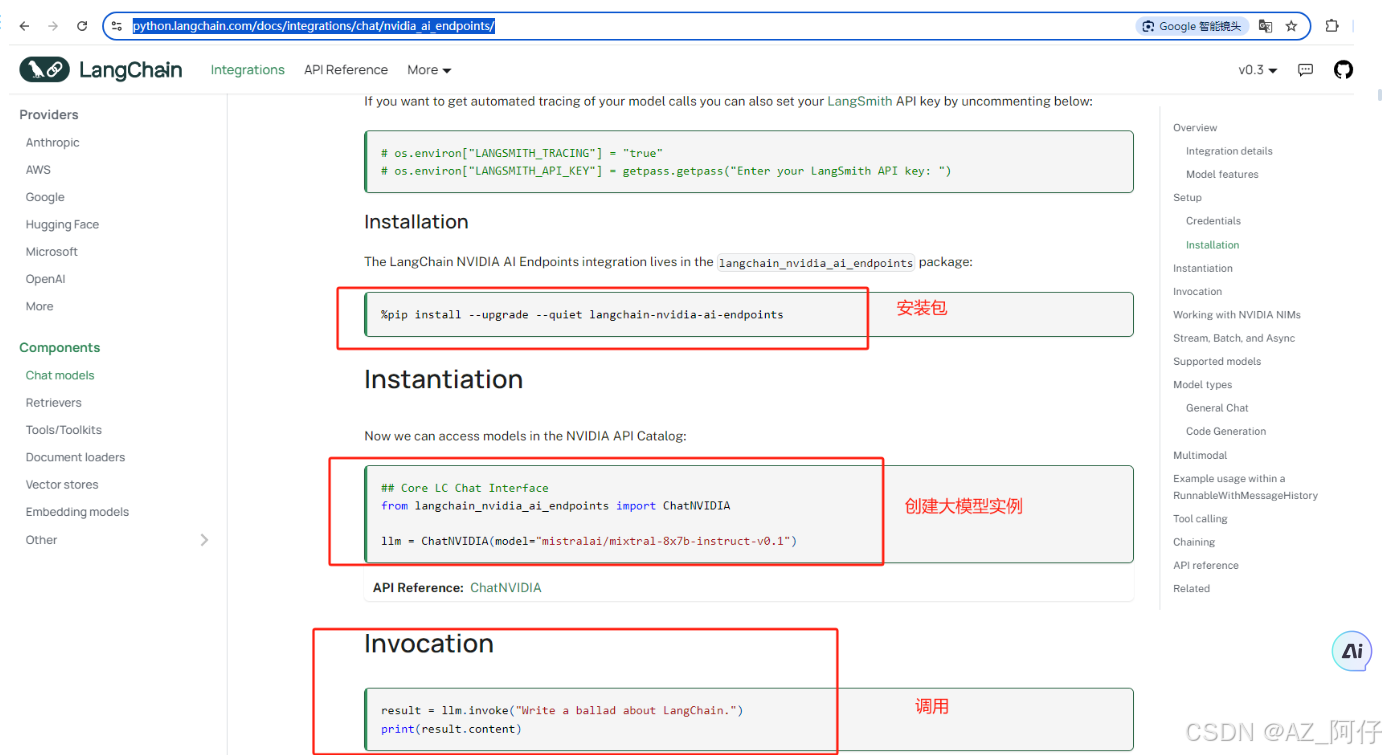Jump to Multimodal in contents
Image resolution: width=1386 pixels, height=755 pixels.
[1200, 455]
